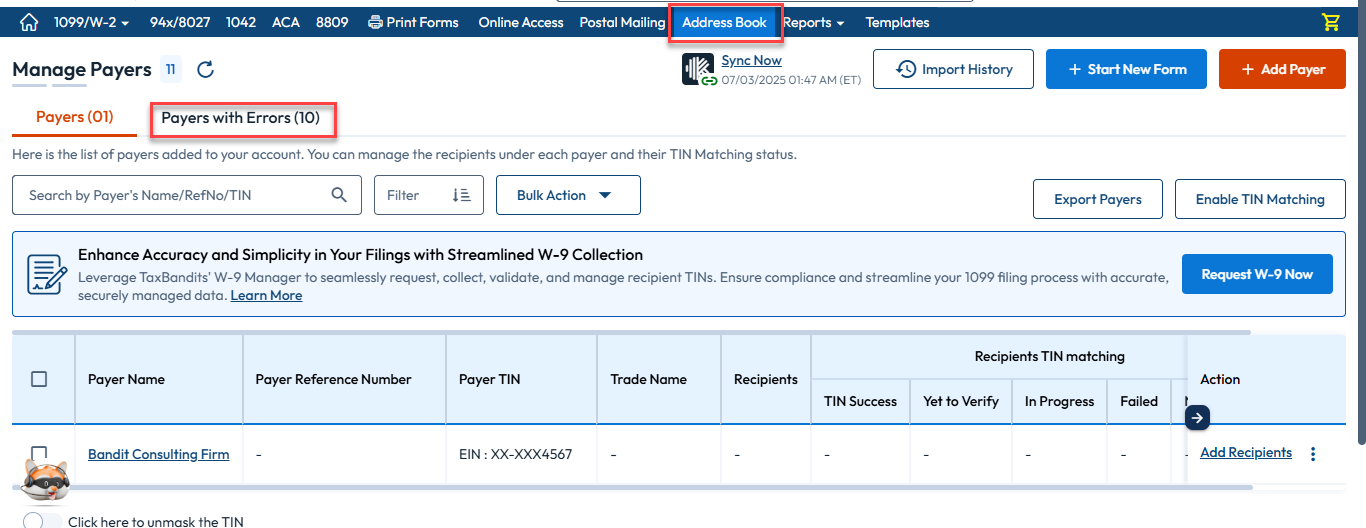Viewport: 1366px width, 528px height.
Task: Click the search magnifier icon
Action: (339, 195)
